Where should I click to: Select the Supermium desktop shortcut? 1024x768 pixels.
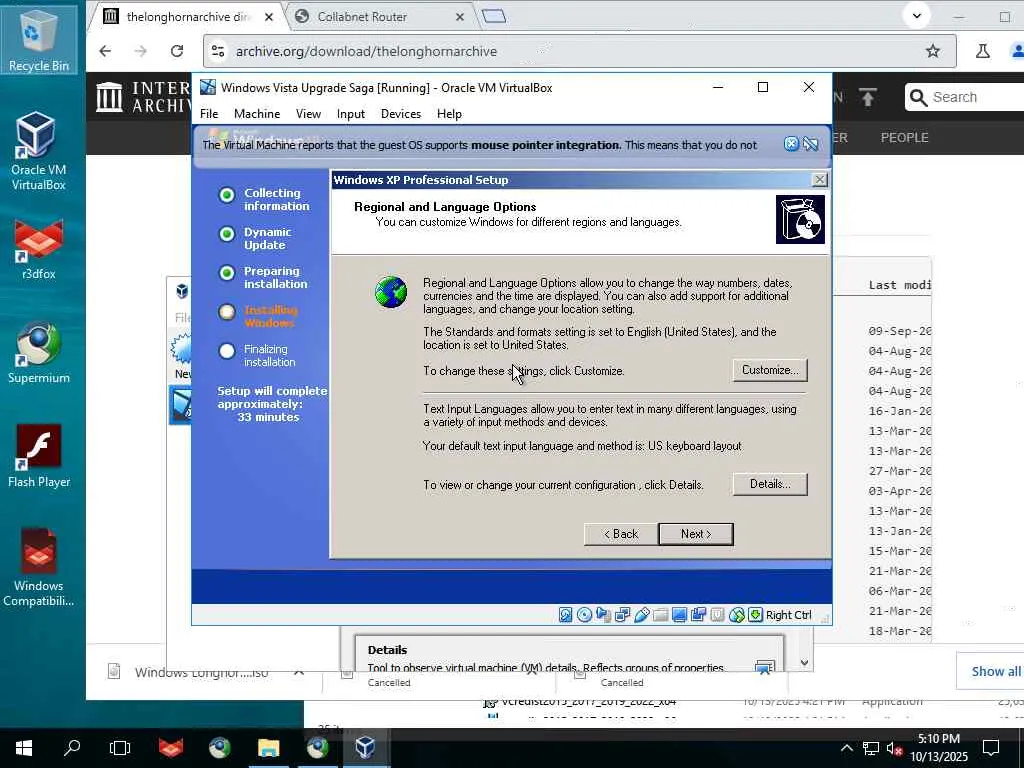point(39,353)
